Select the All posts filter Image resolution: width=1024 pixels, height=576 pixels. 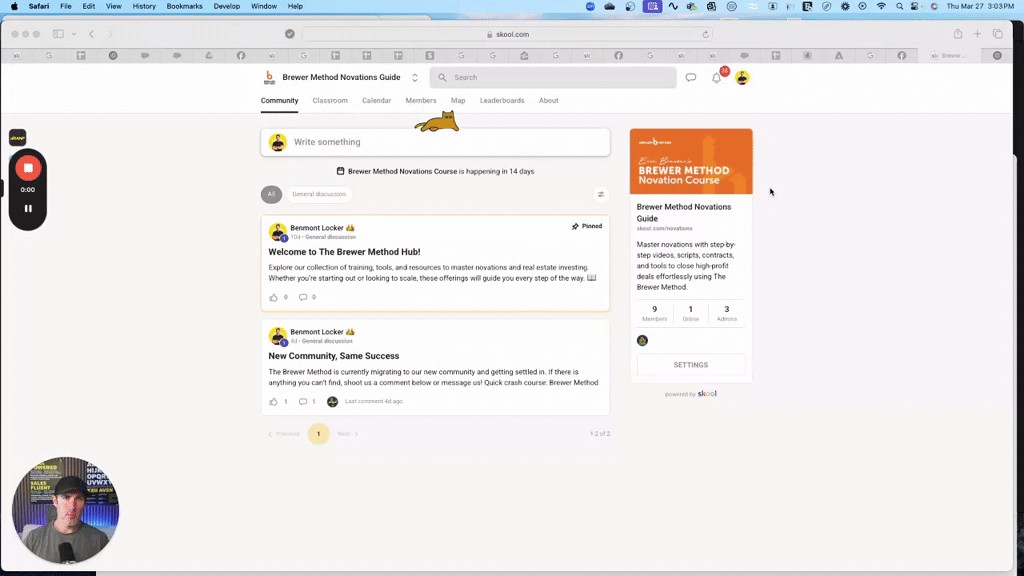[x=272, y=194]
